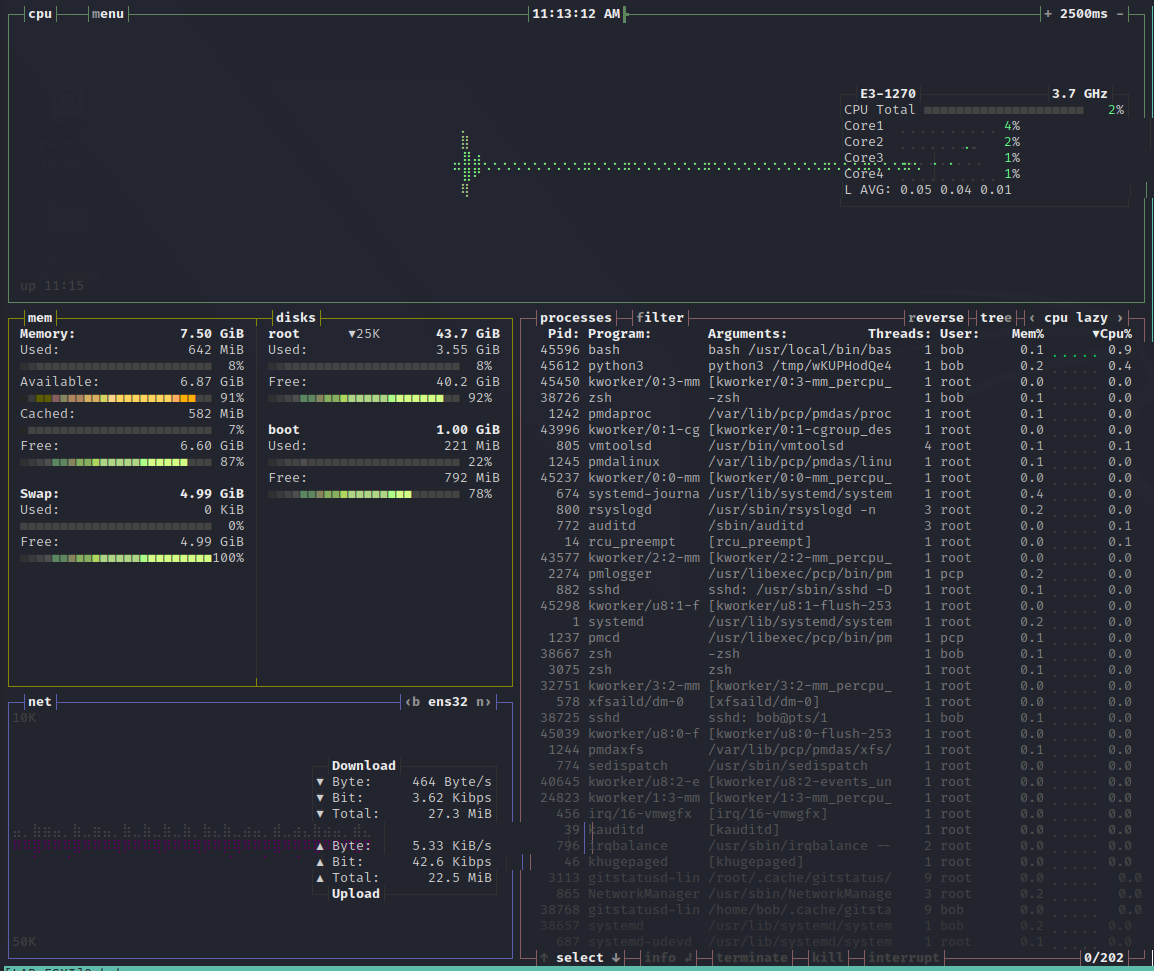Click the ens32 interface name
Viewport: 1154px width, 971px height.
(x=447, y=702)
